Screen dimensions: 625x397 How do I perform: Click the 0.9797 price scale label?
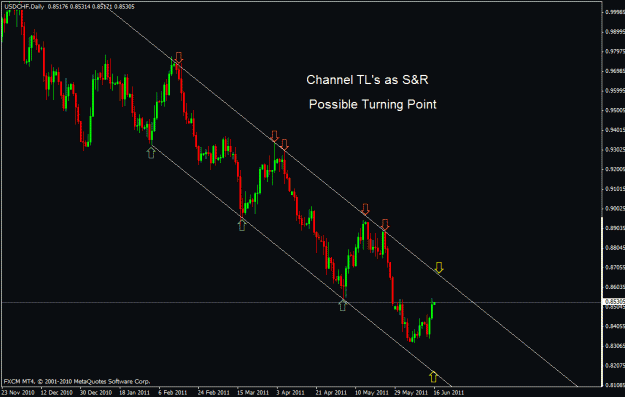point(615,51)
